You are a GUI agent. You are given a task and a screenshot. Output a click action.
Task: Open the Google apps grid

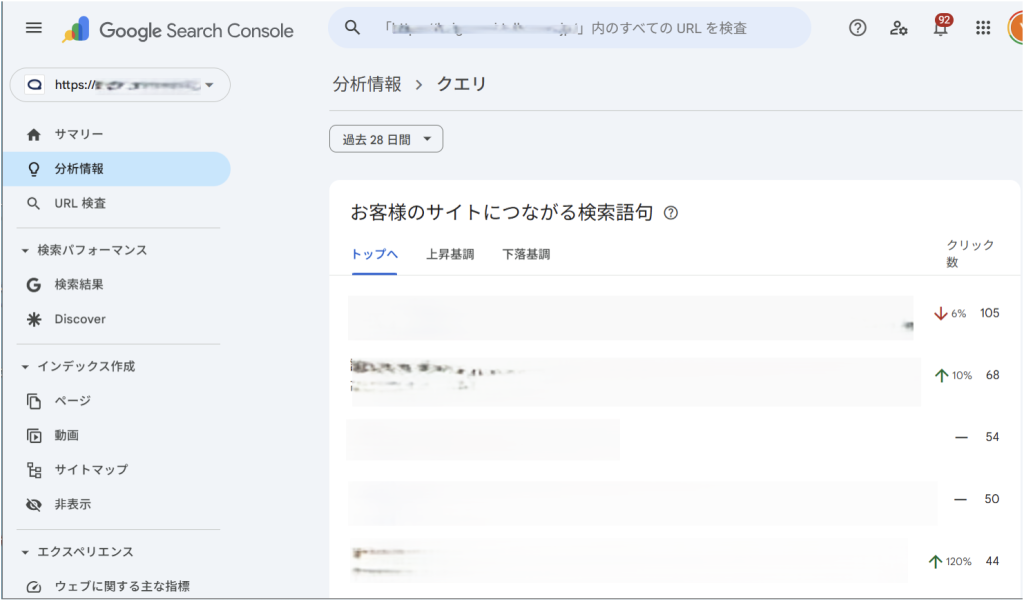pyautogui.click(x=983, y=28)
